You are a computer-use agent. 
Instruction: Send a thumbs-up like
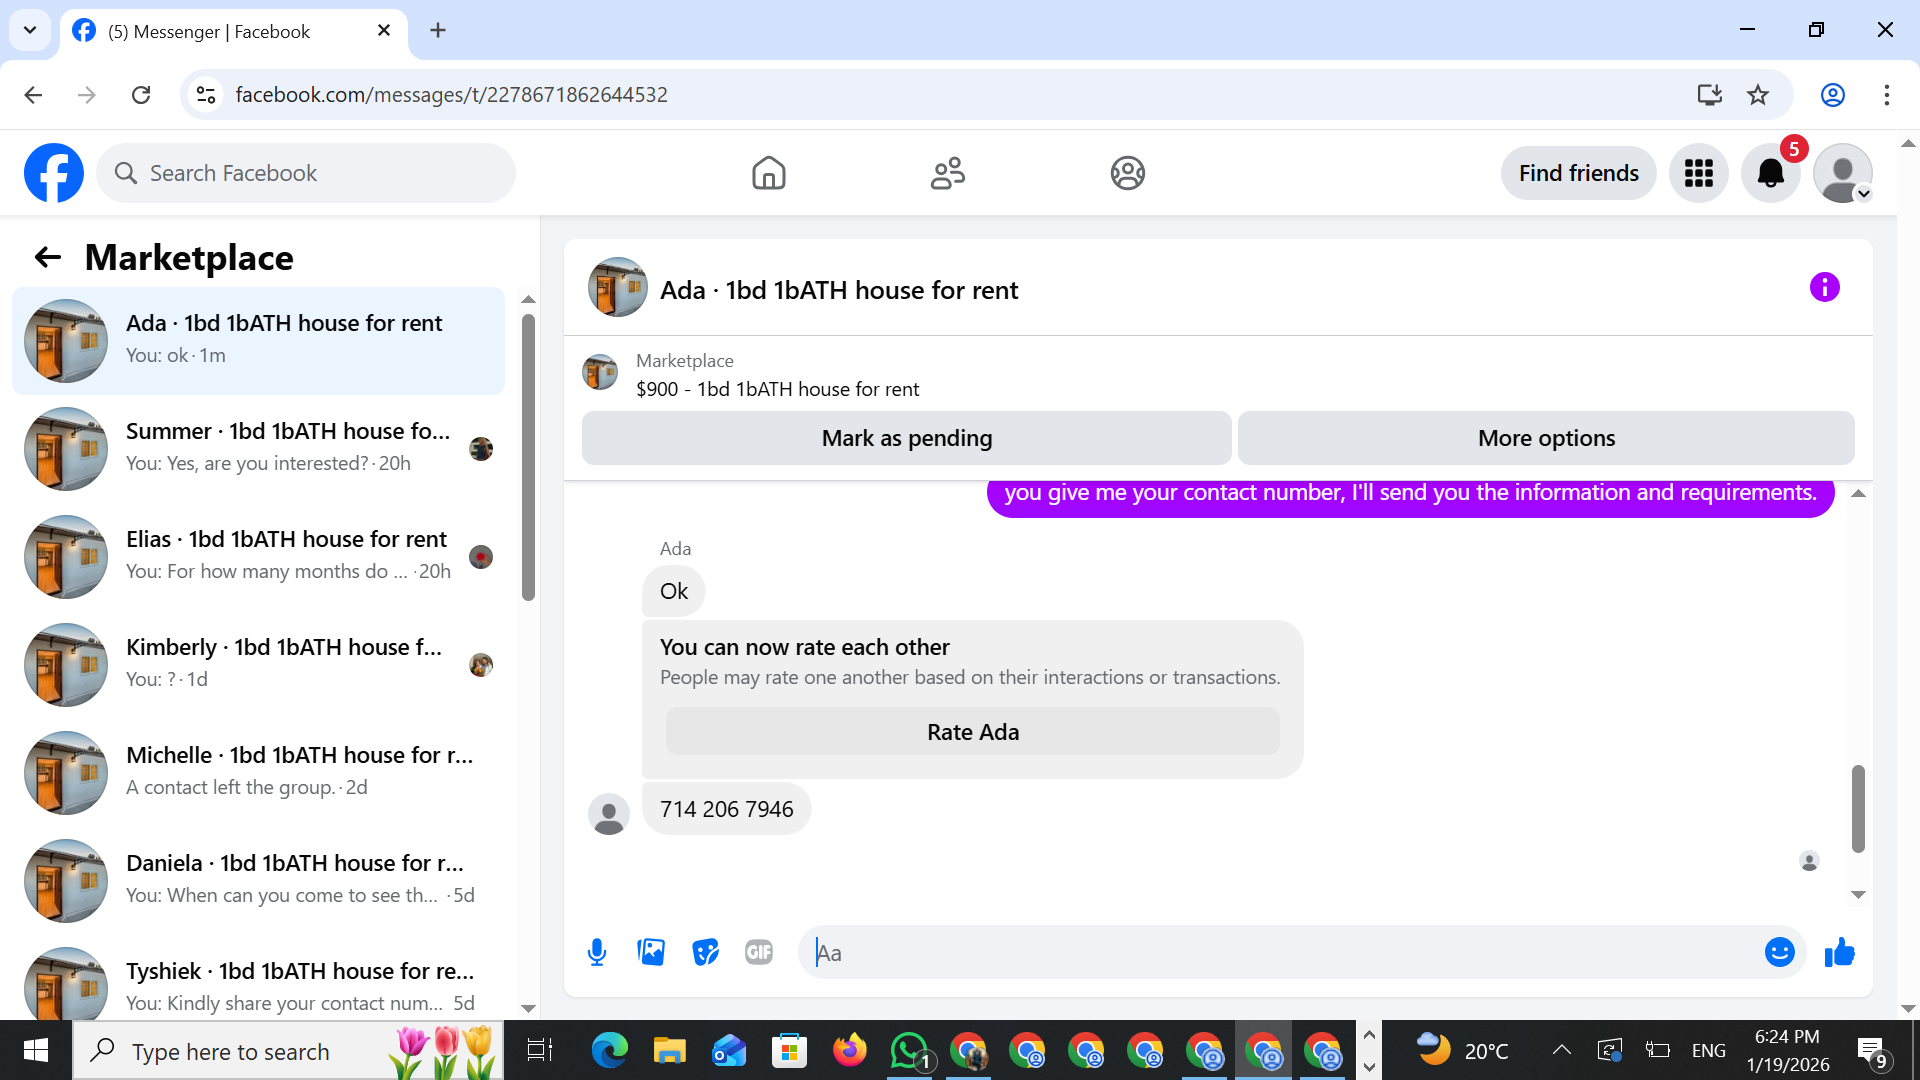pos(1839,952)
